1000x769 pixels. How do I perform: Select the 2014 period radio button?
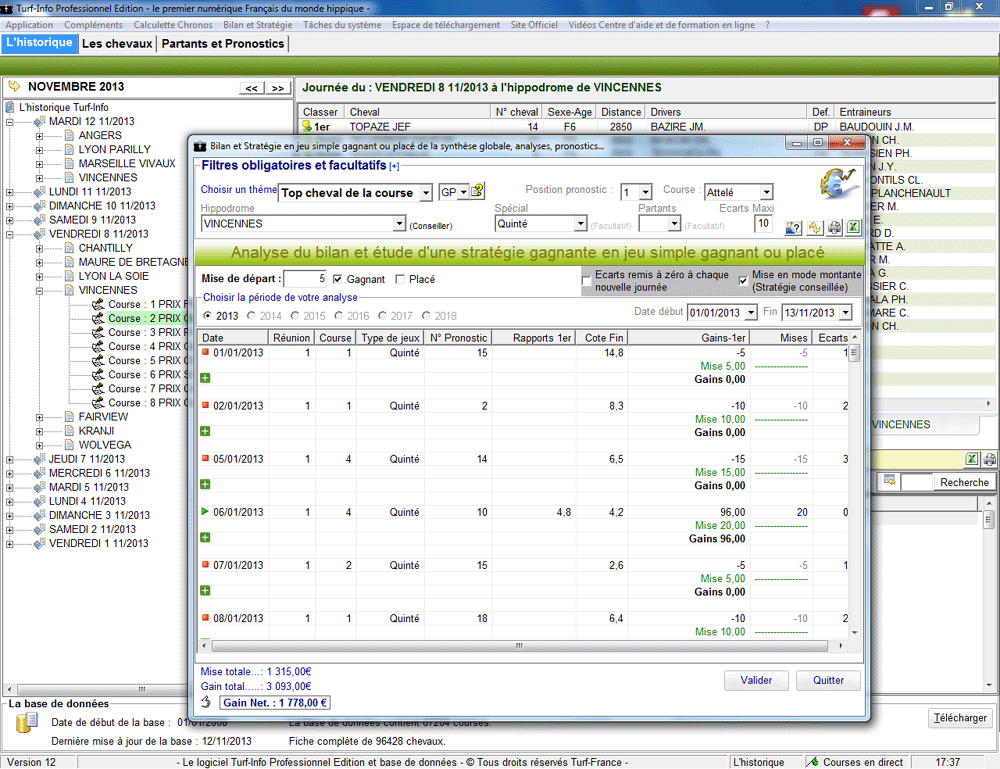[x=251, y=316]
